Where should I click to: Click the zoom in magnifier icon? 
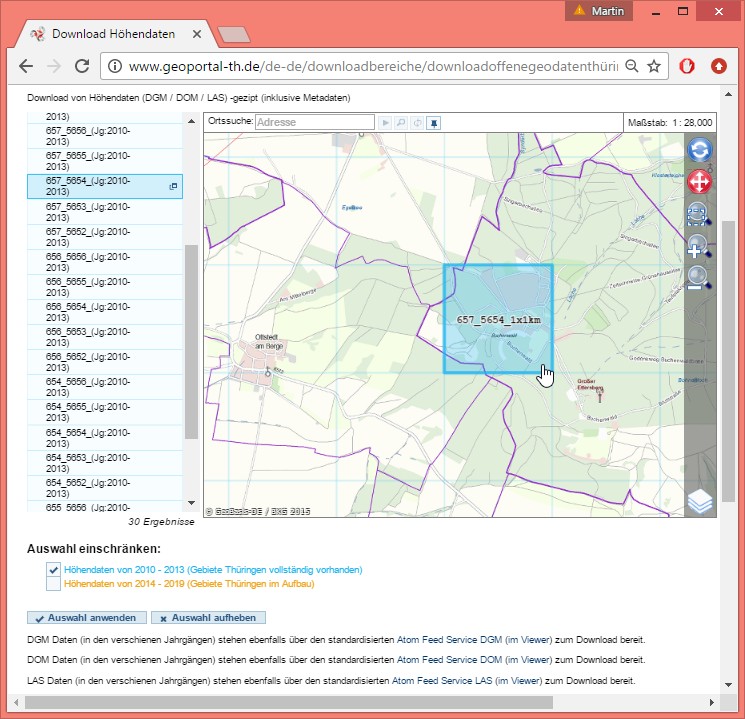click(x=698, y=248)
